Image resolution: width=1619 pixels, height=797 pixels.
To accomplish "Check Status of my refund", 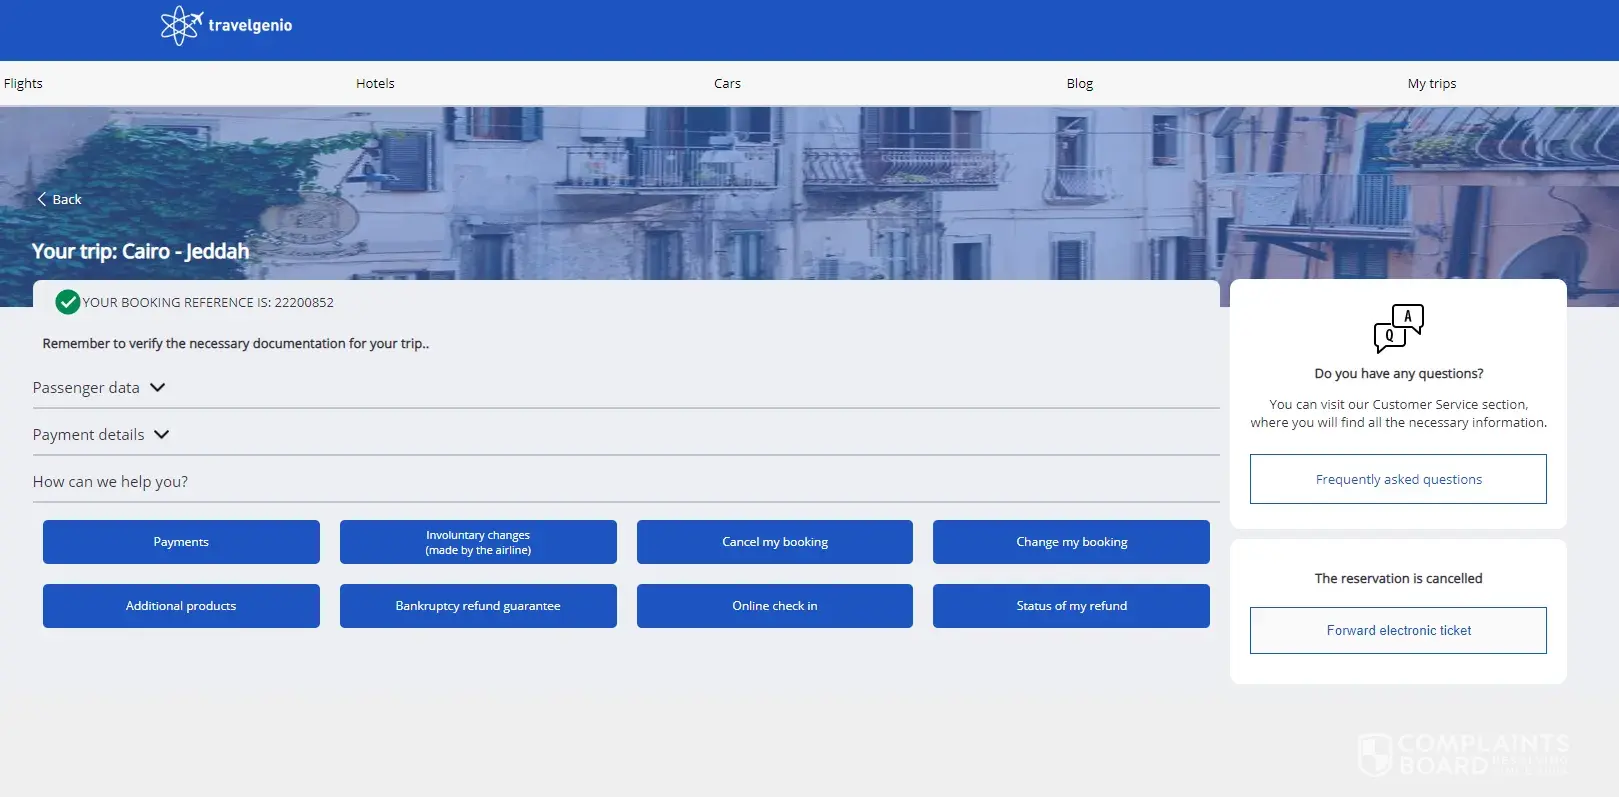I will click(1071, 606).
